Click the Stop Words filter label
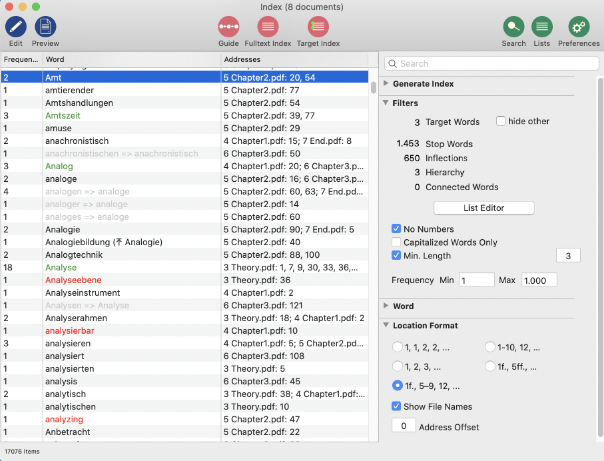The width and height of the screenshot is (604, 461). (x=449, y=144)
